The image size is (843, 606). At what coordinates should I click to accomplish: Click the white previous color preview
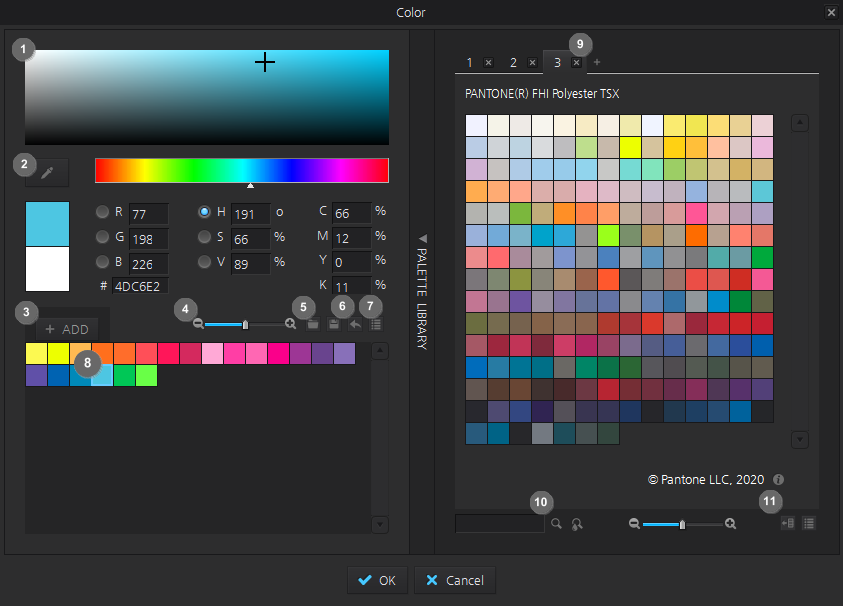point(47,269)
